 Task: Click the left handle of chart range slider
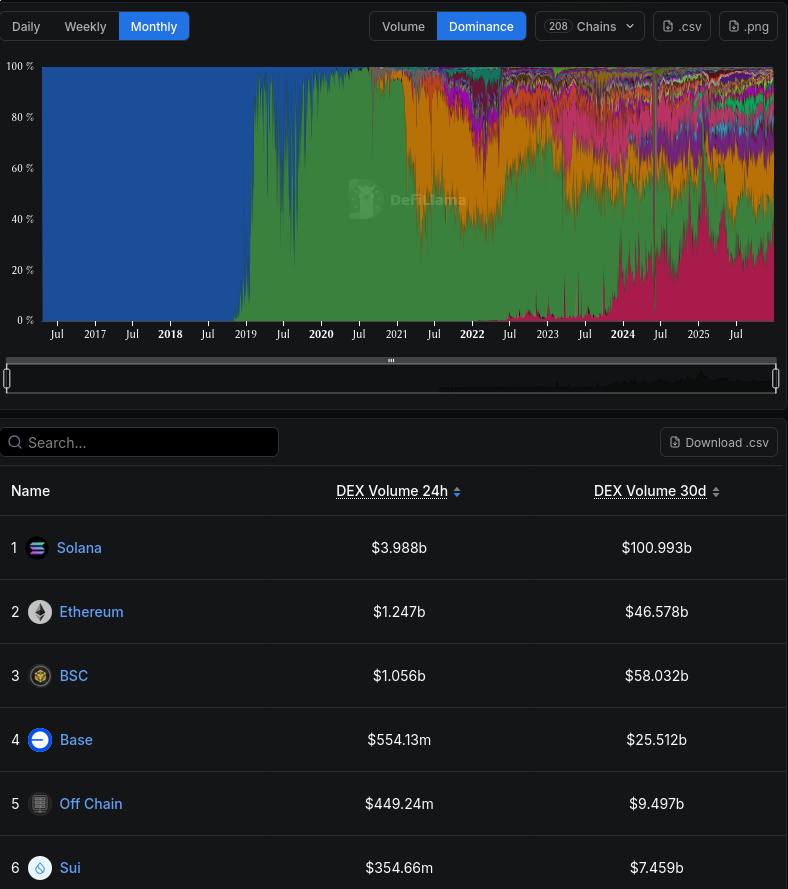coord(7,378)
